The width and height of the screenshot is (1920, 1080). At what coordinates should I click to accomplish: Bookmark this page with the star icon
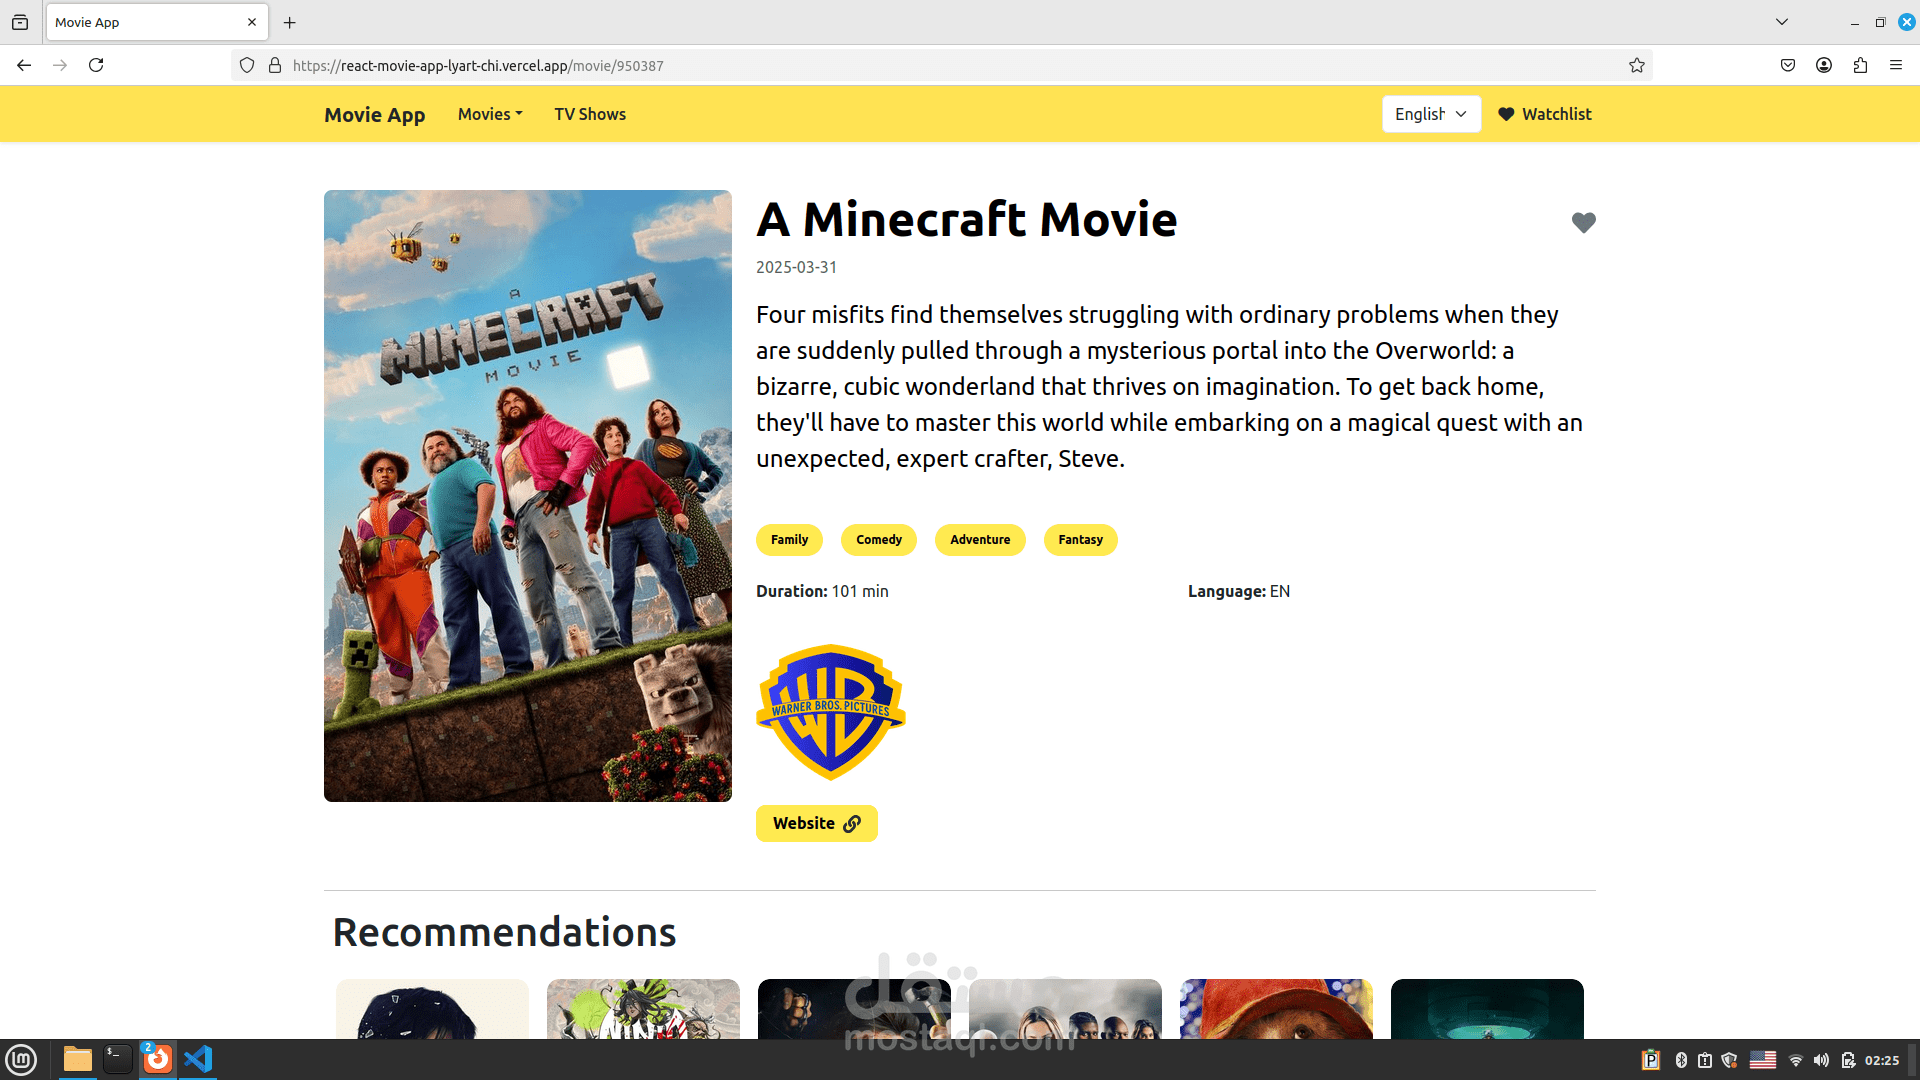[1637, 66]
